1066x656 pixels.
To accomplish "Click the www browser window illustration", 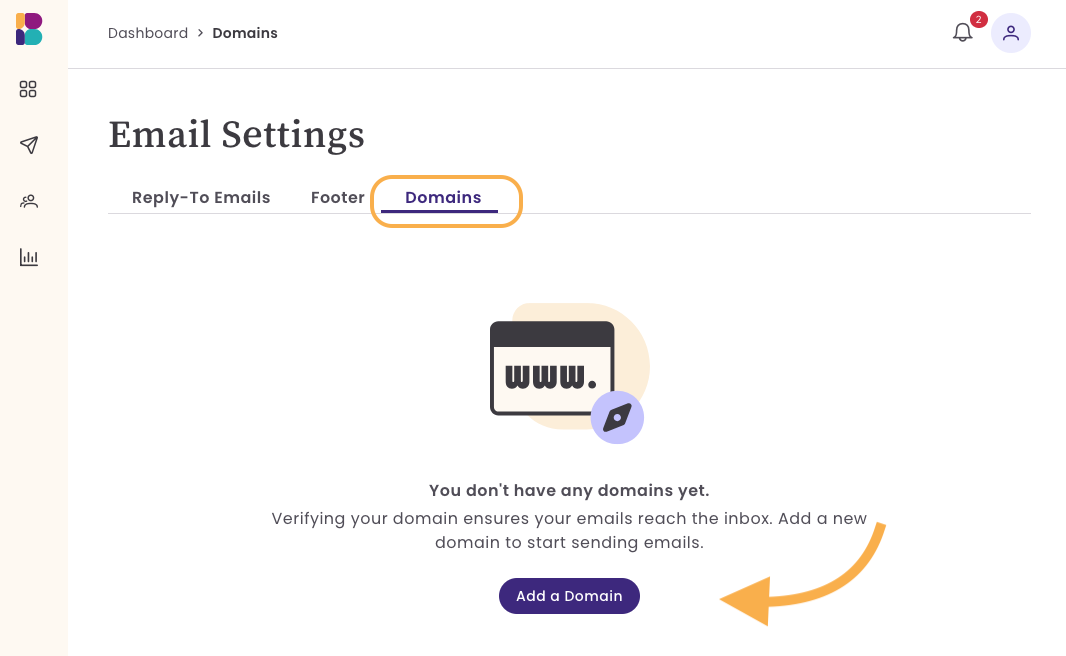I will (552, 368).
